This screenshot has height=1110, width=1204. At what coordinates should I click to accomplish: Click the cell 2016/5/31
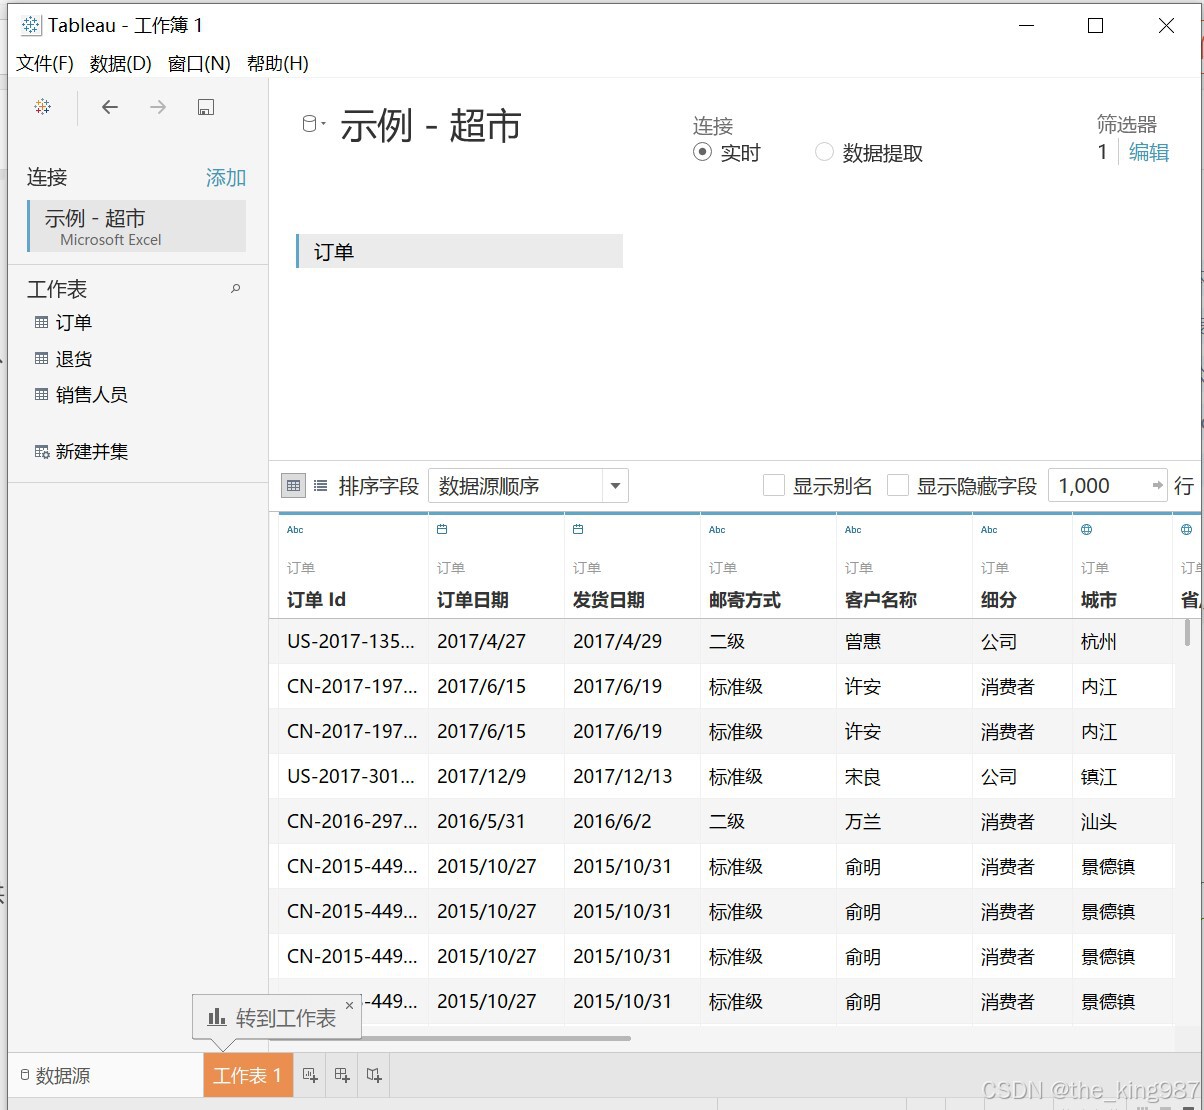tap(481, 821)
